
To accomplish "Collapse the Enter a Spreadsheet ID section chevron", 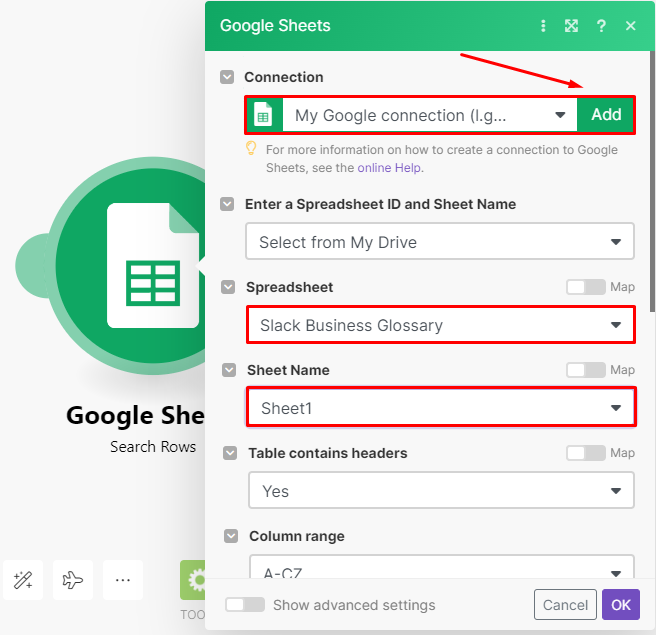I will 227,204.
